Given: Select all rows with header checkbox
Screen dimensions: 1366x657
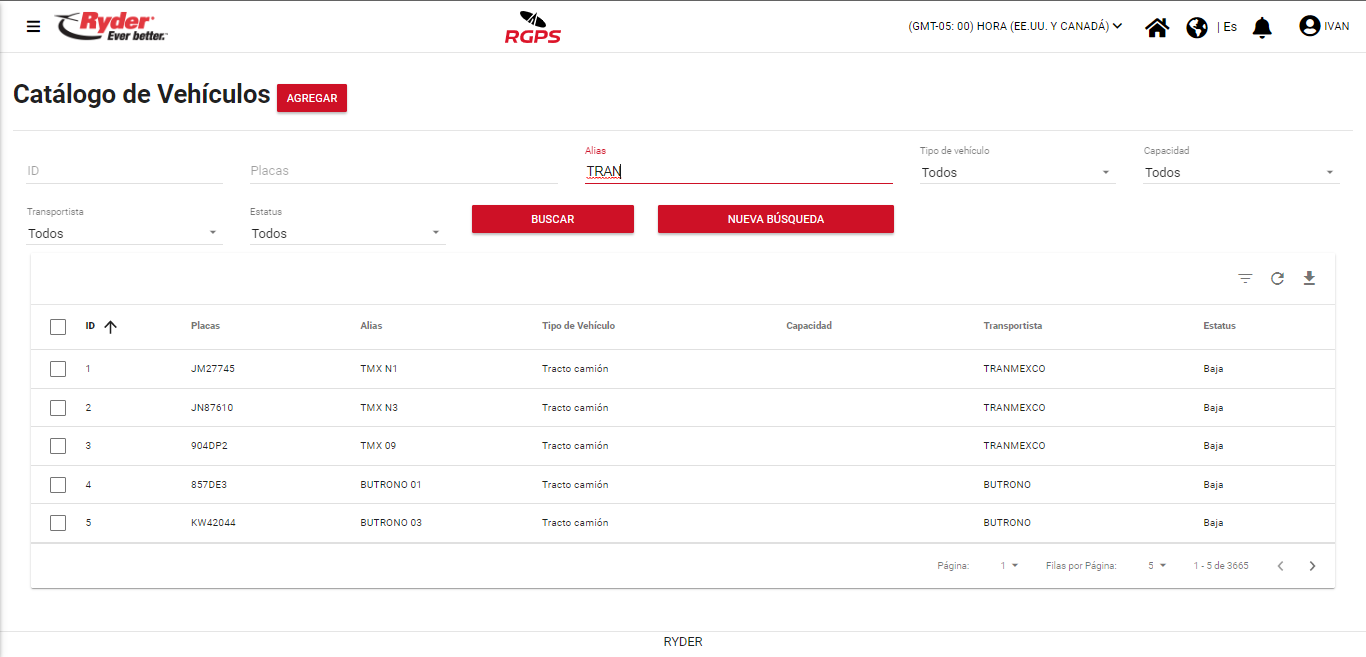Looking at the screenshot, I should (x=58, y=327).
